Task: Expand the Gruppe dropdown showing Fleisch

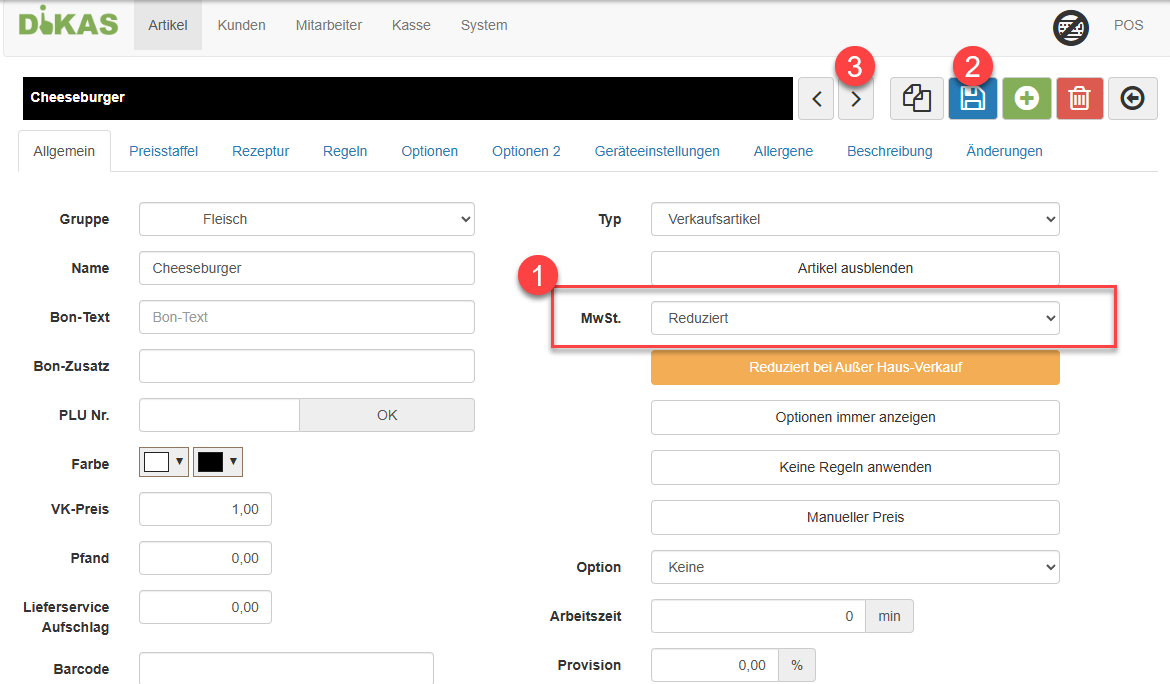Action: click(x=306, y=219)
